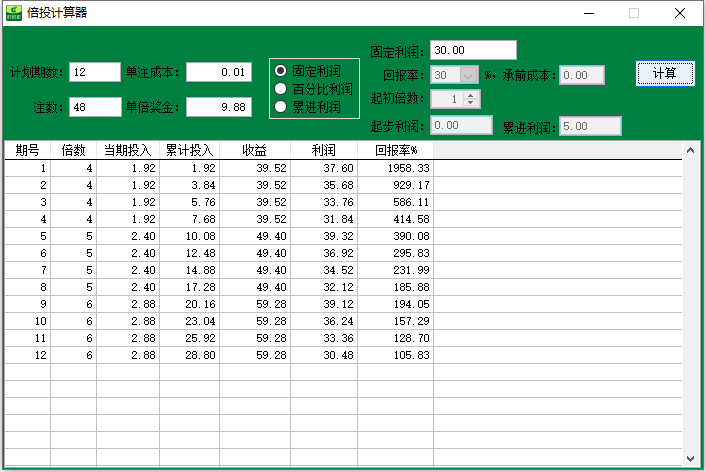This screenshot has height=472, width=706.
Task: Click the 回报率% column header
Action: pos(395,150)
